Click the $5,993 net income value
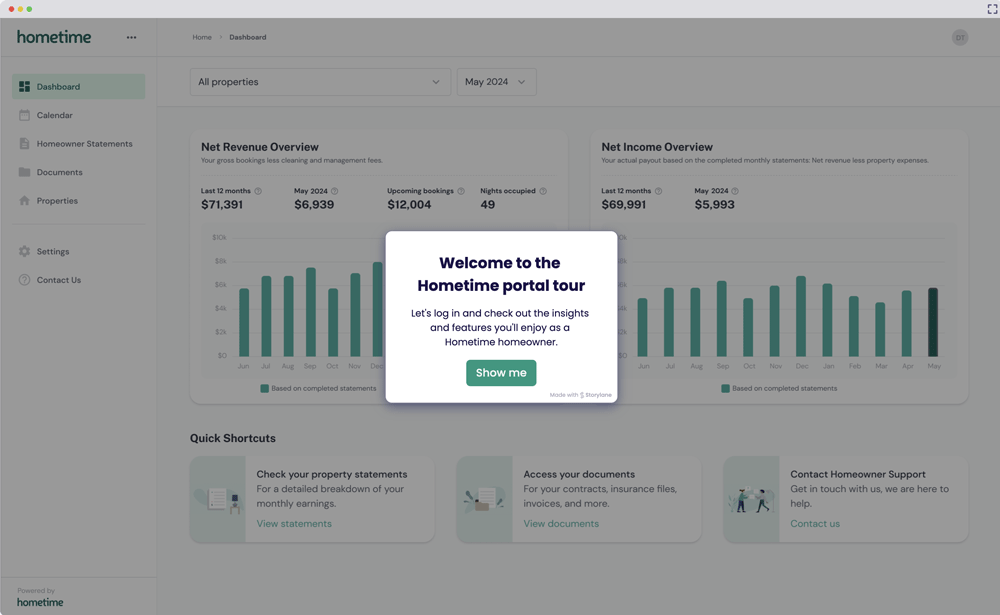 714,204
